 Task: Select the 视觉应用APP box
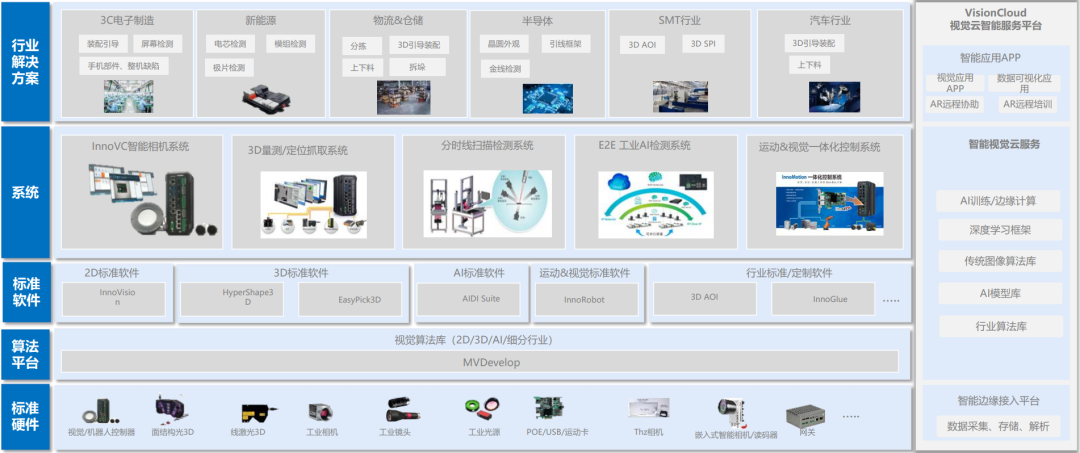click(x=955, y=83)
